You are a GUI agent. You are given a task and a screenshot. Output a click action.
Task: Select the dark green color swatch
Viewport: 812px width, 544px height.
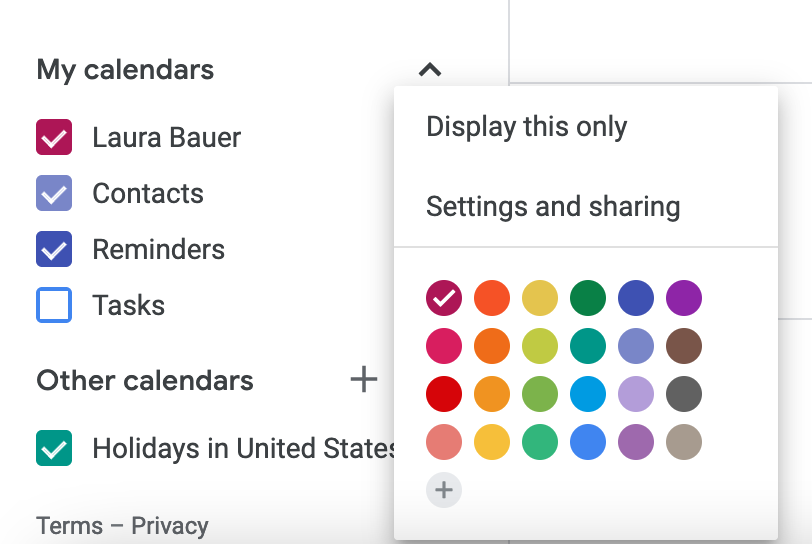(x=588, y=298)
